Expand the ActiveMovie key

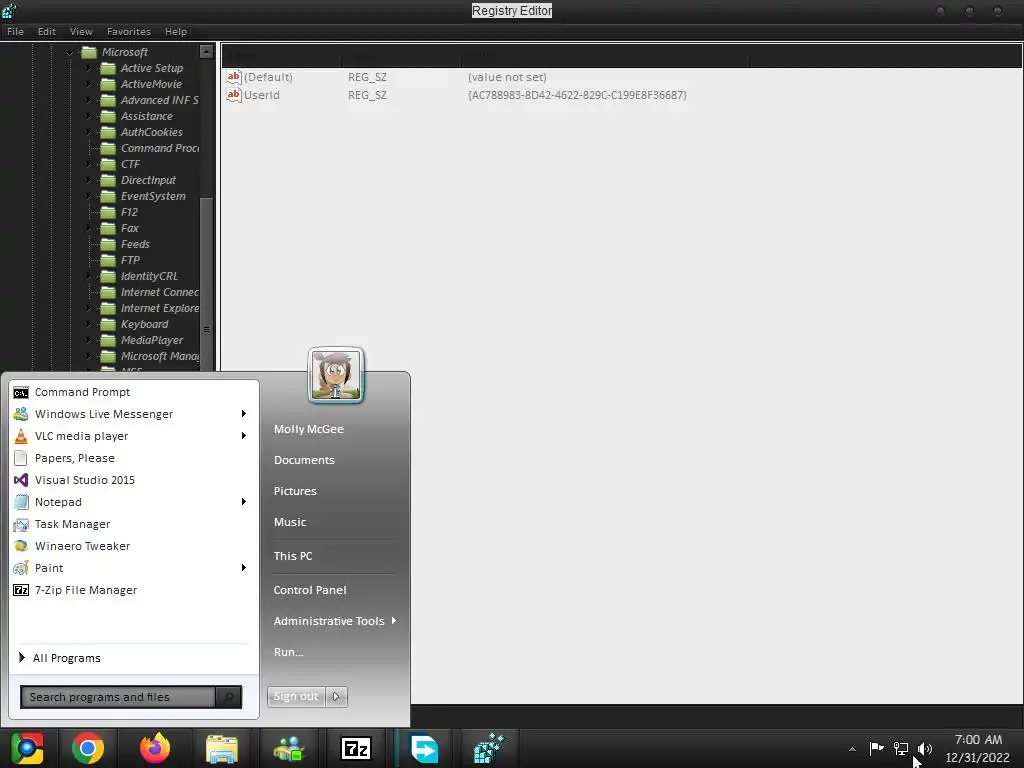[x=89, y=84]
